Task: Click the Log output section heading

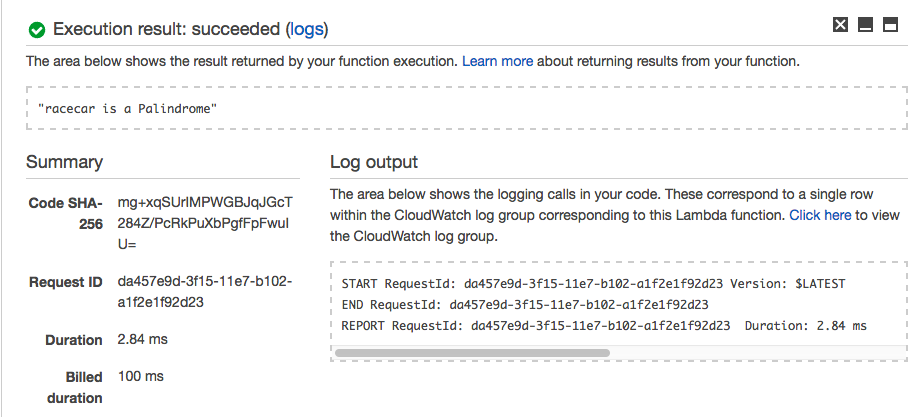Action: 374,162
